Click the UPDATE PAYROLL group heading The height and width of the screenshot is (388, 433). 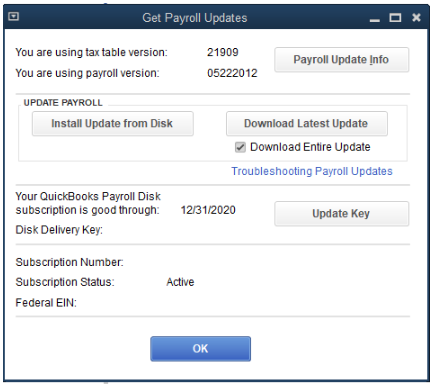(x=63, y=103)
